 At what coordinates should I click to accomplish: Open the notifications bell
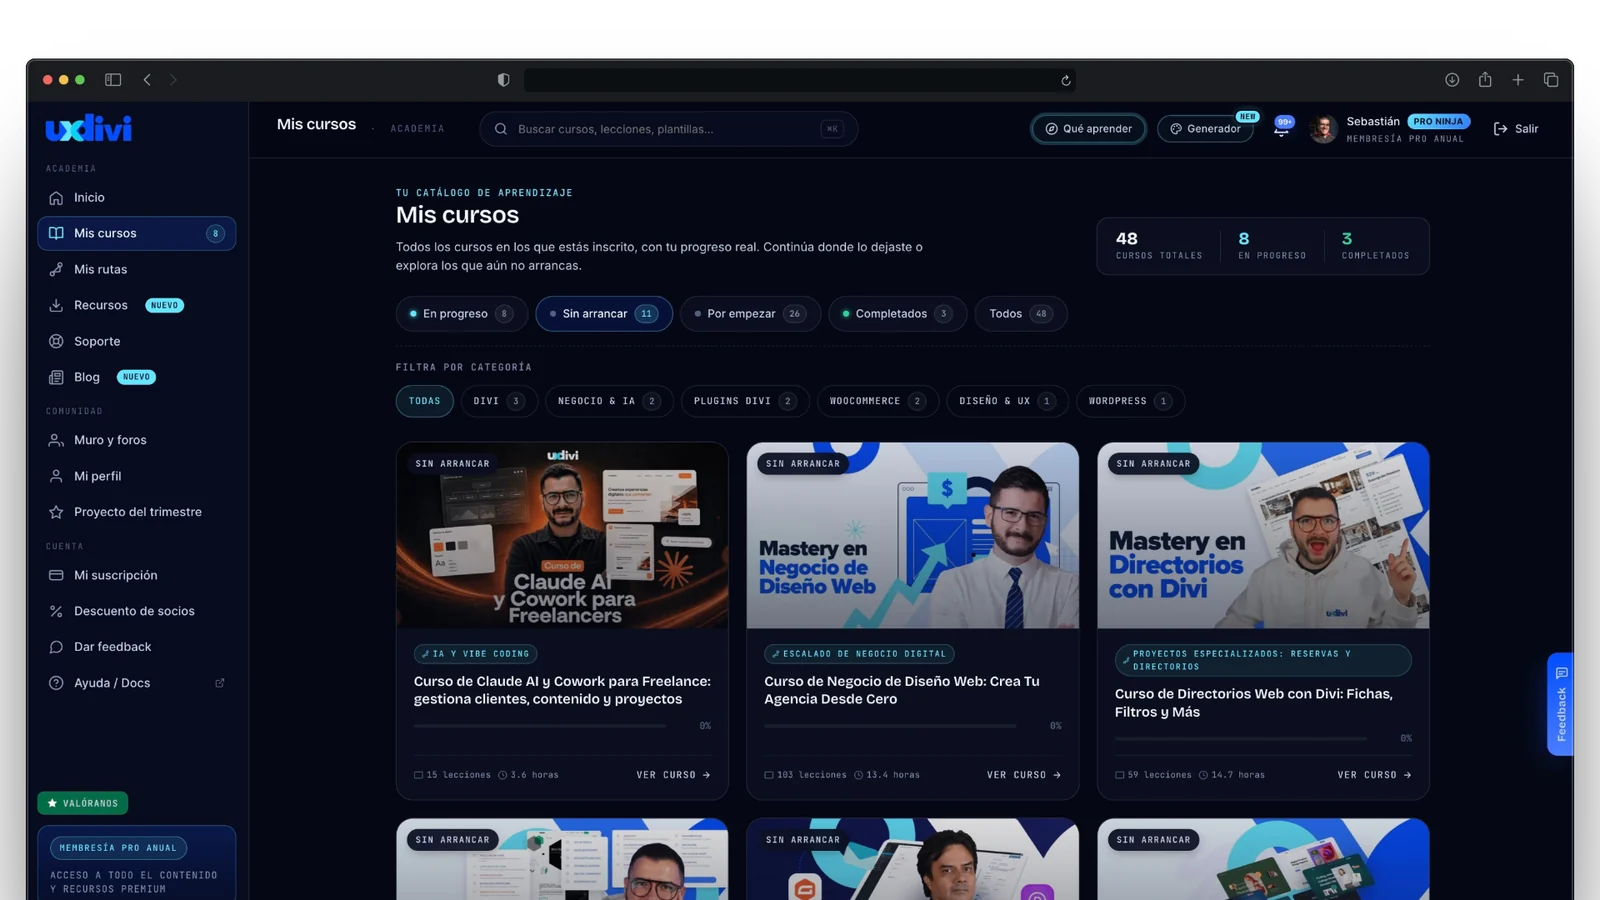tap(1281, 129)
